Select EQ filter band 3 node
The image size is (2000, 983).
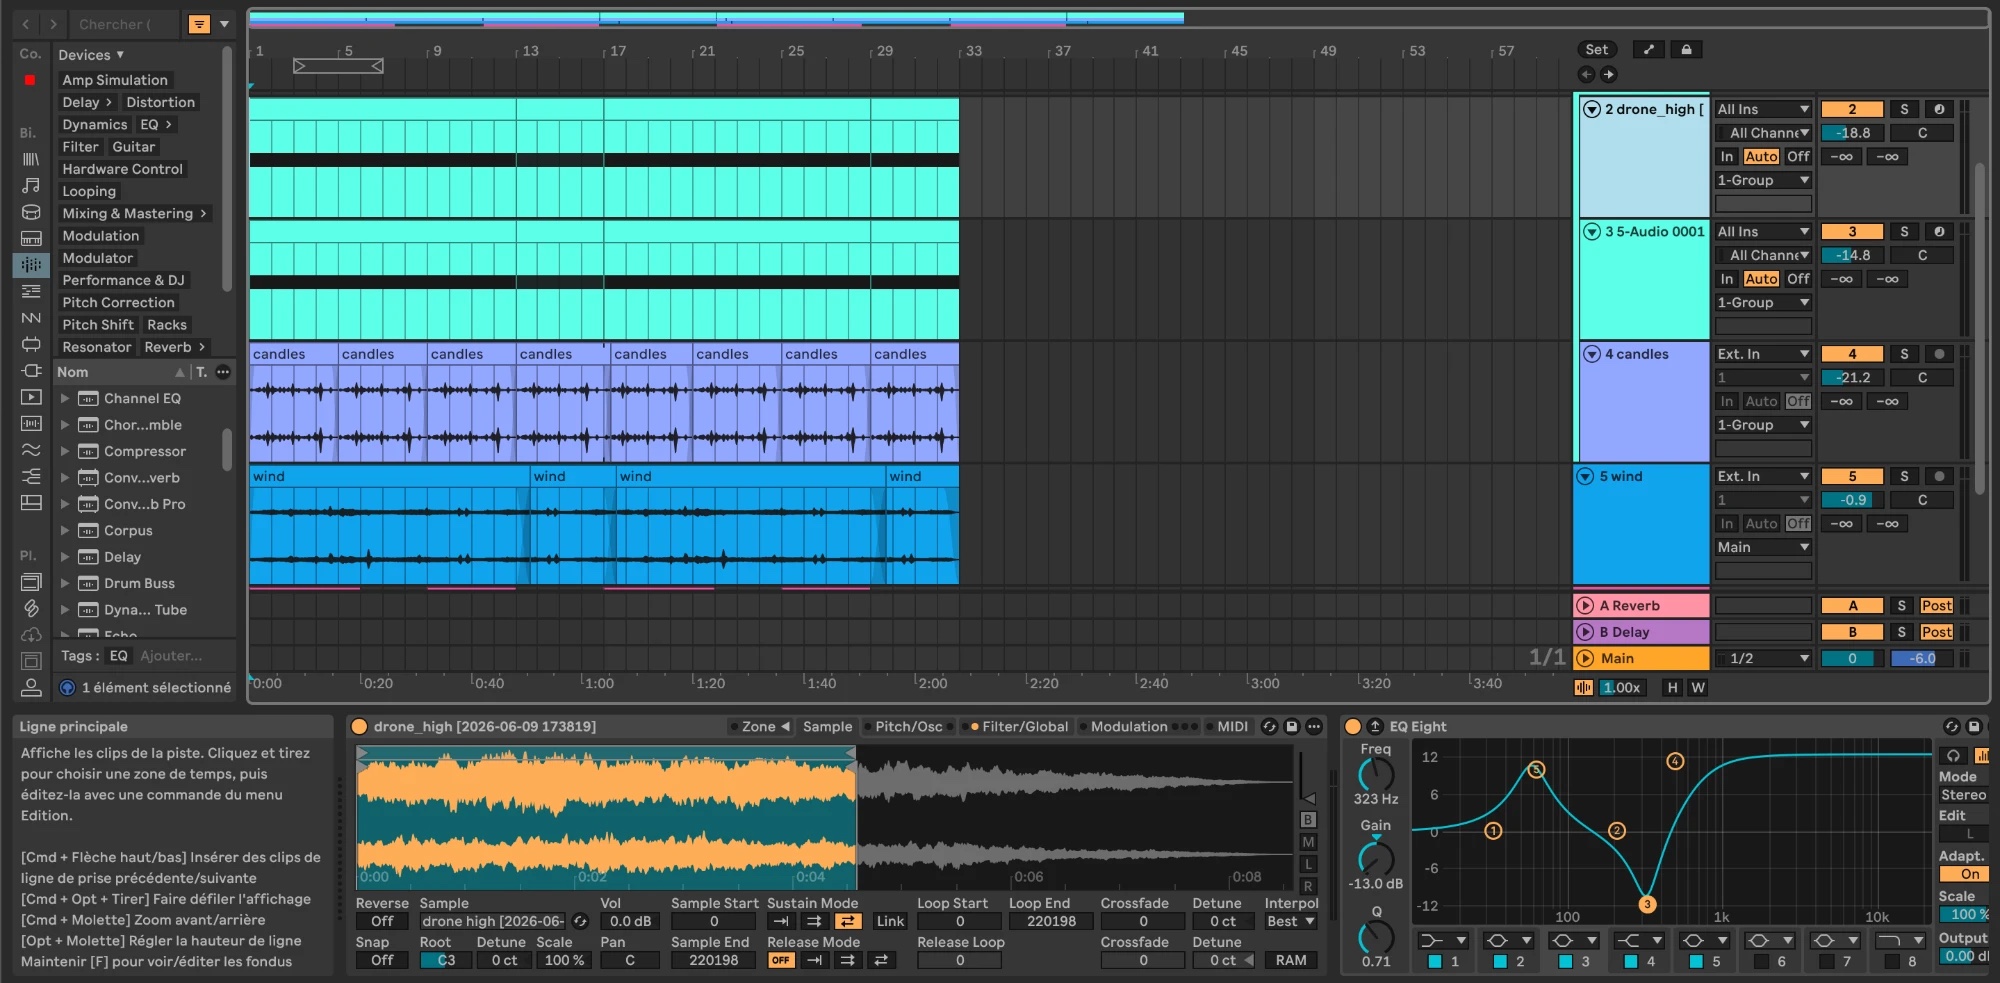pyautogui.click(x=1646, y=904)
